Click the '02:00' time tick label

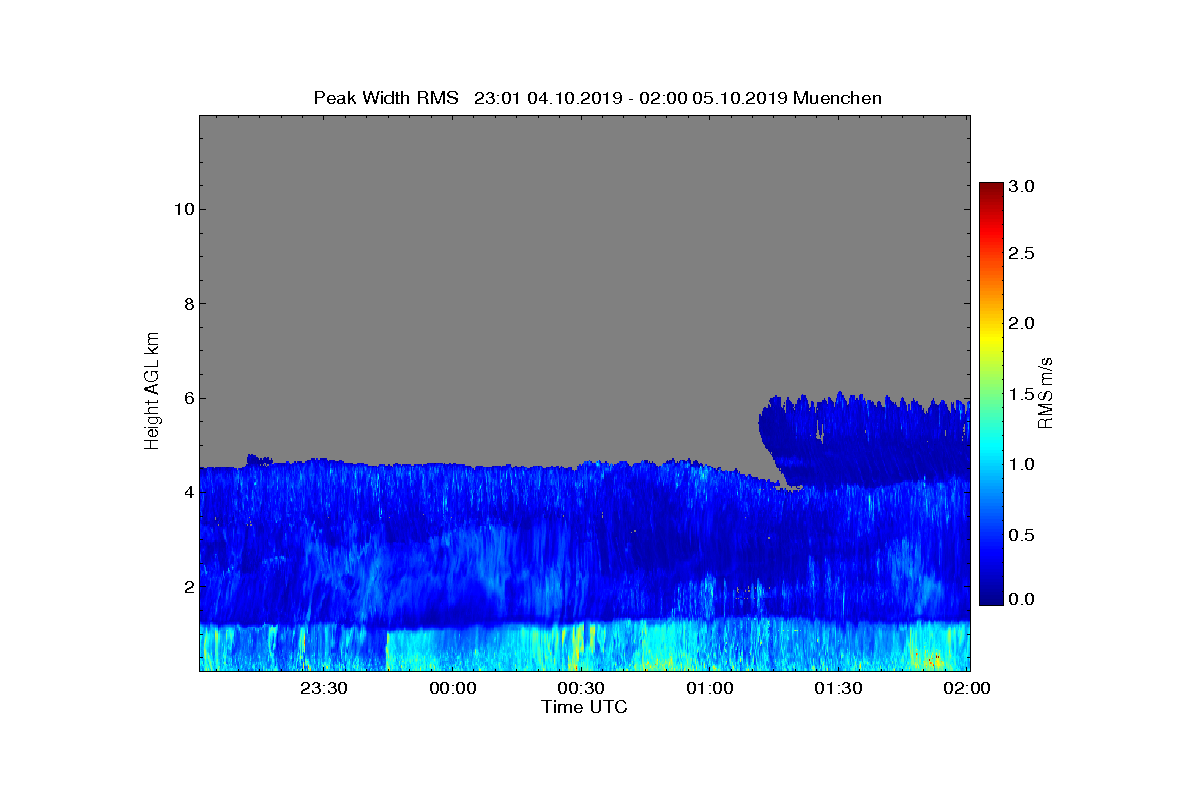967,688
